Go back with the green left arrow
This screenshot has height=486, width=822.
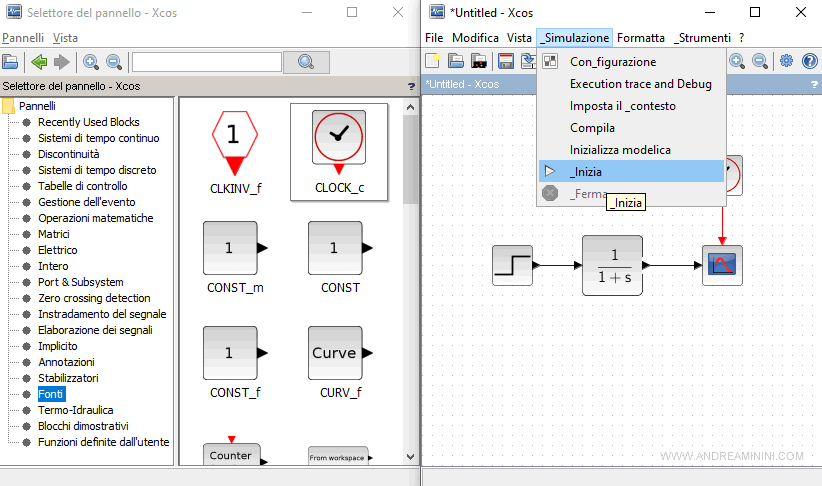click(x=39, y=62)
